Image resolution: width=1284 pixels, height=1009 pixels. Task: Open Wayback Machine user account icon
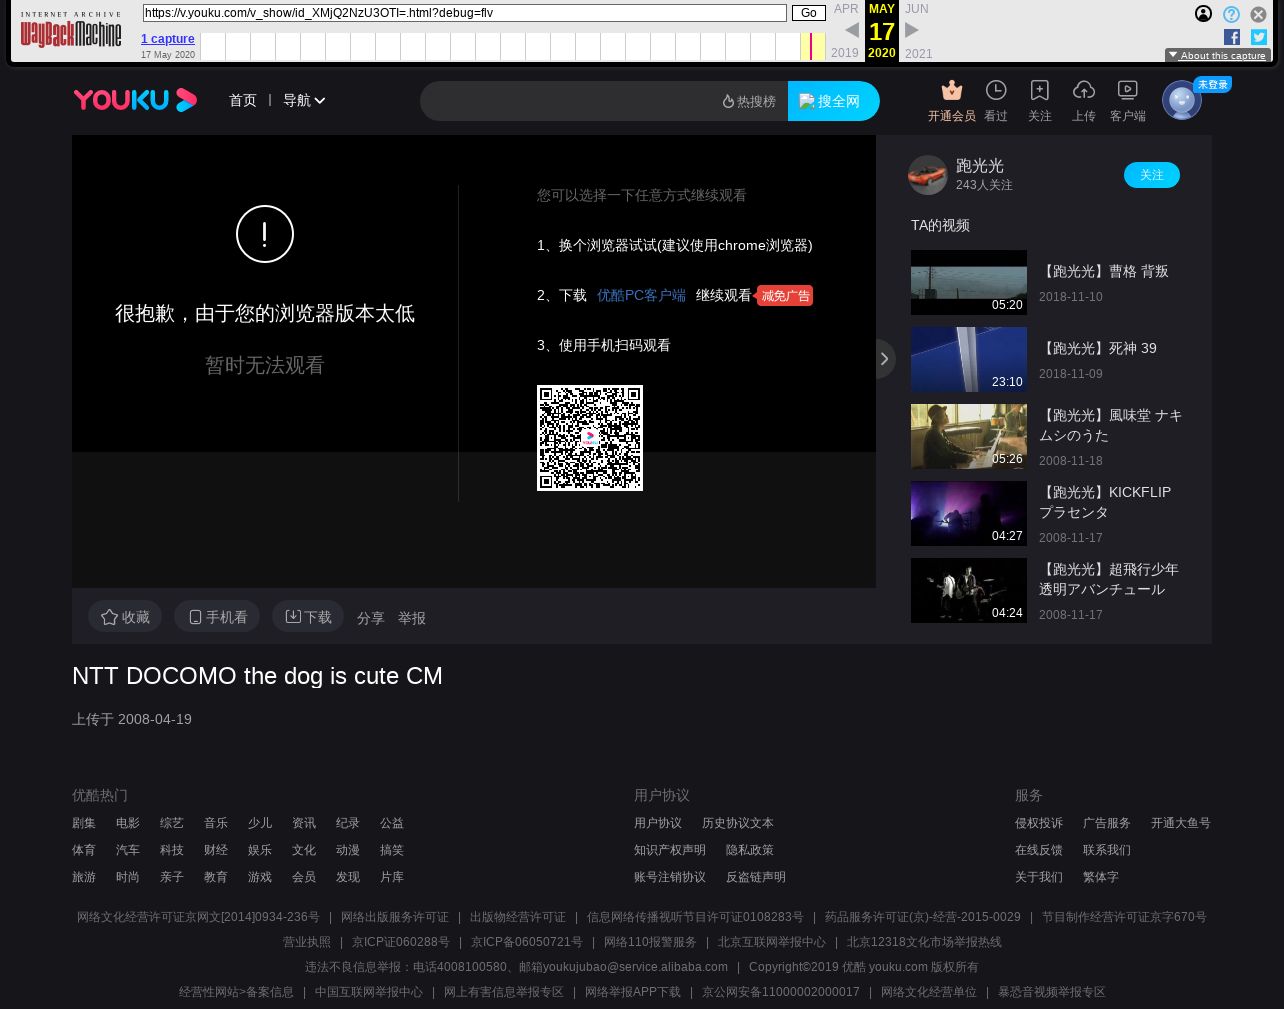(1204, 14)
